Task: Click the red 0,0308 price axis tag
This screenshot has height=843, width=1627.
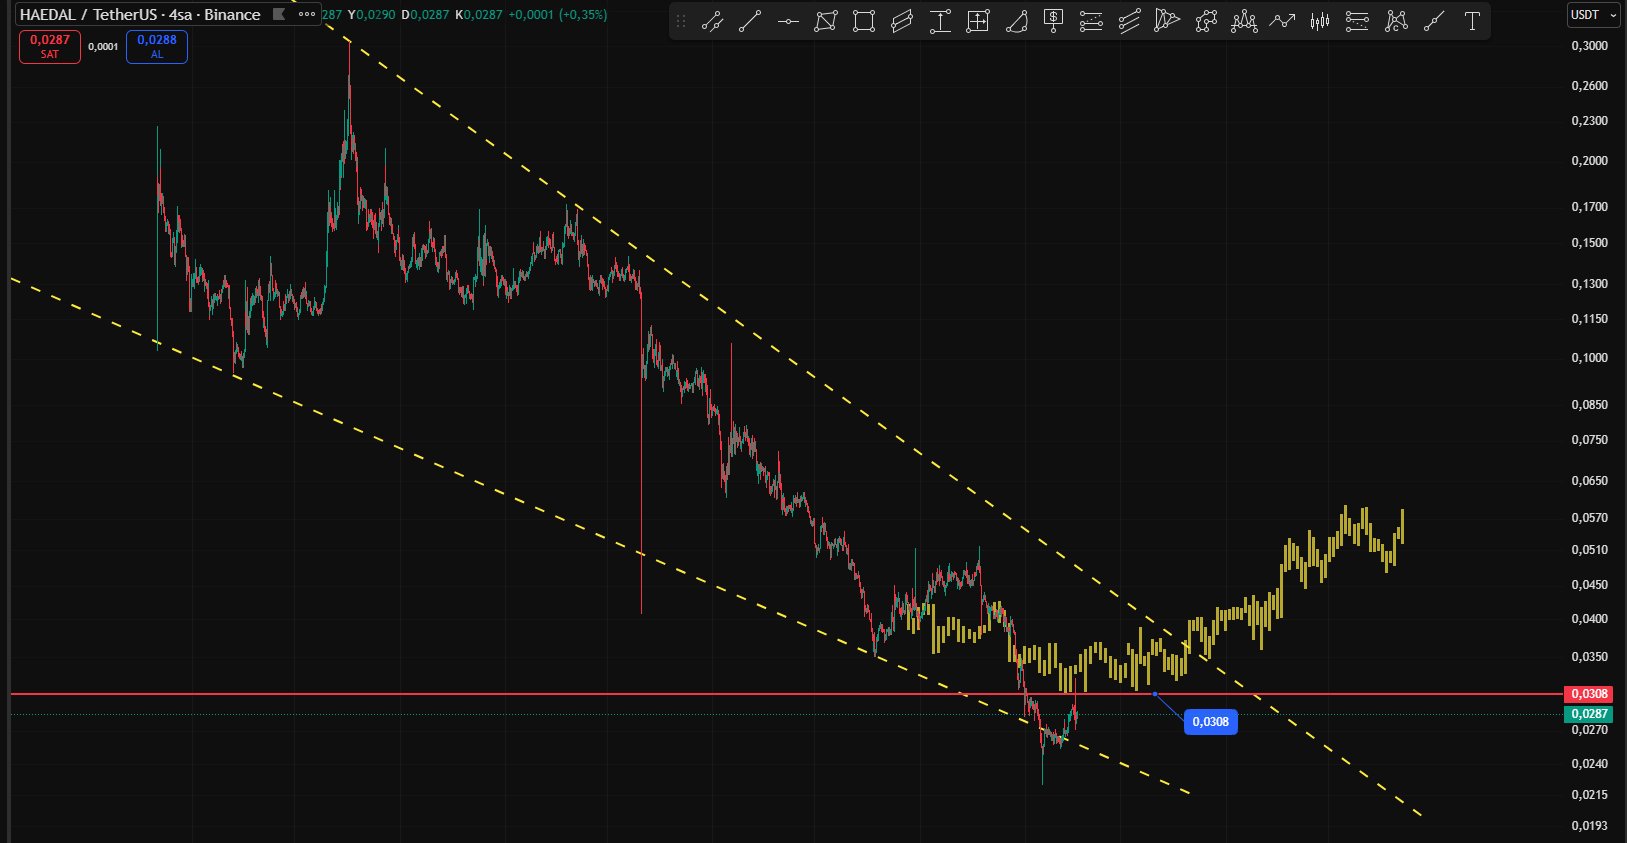Action: pos(1589,694)
